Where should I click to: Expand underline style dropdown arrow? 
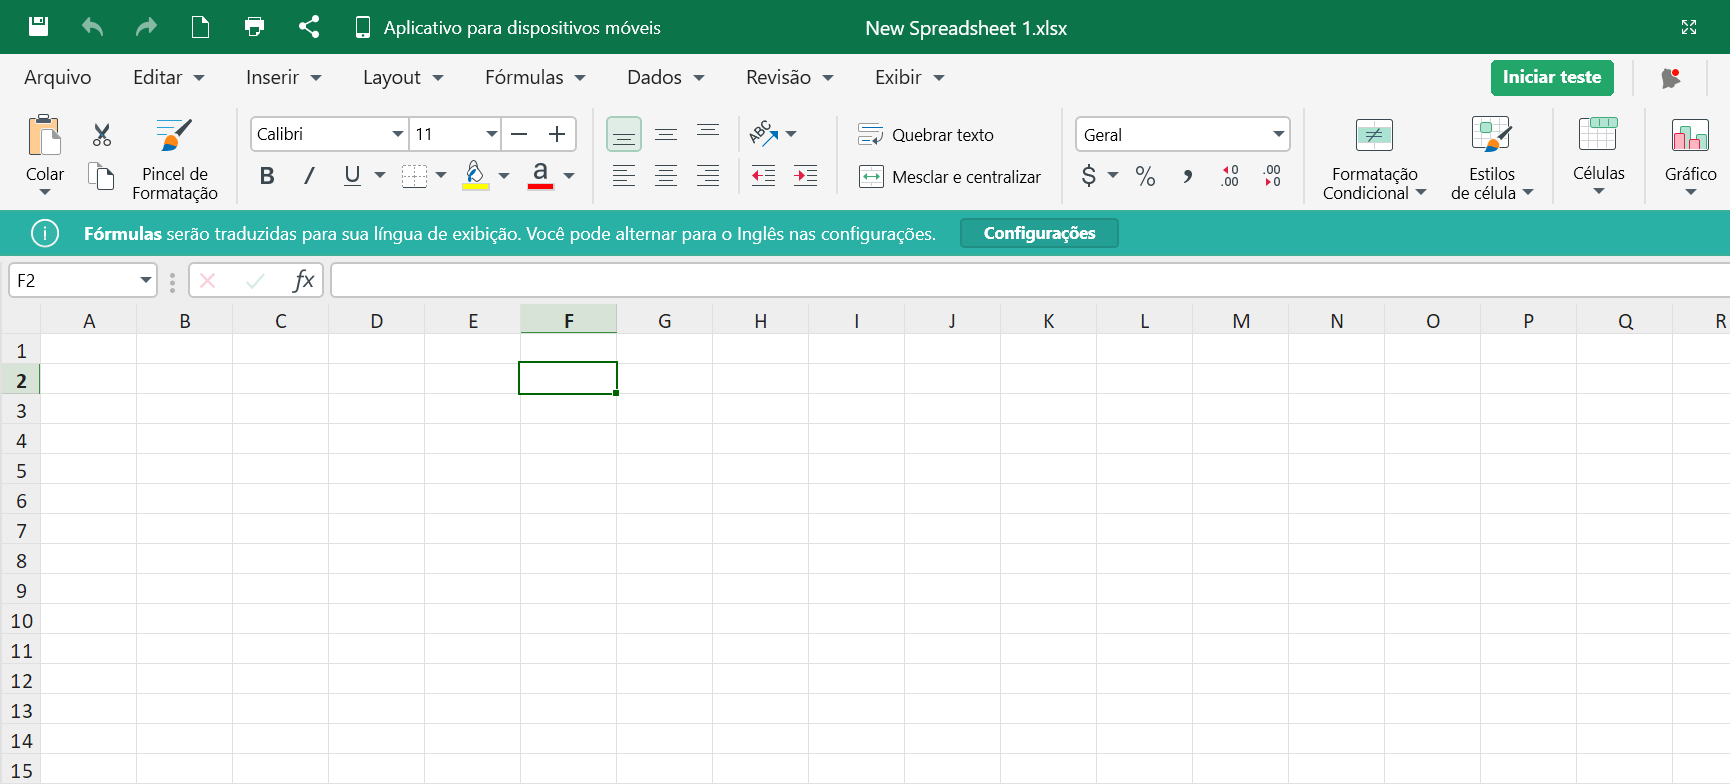[380, 175]
